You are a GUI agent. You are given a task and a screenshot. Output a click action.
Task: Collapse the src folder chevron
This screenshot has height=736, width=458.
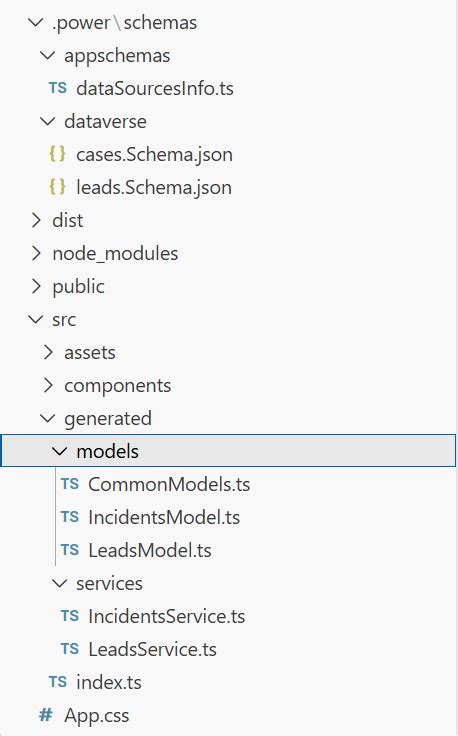tap(36, 319)
